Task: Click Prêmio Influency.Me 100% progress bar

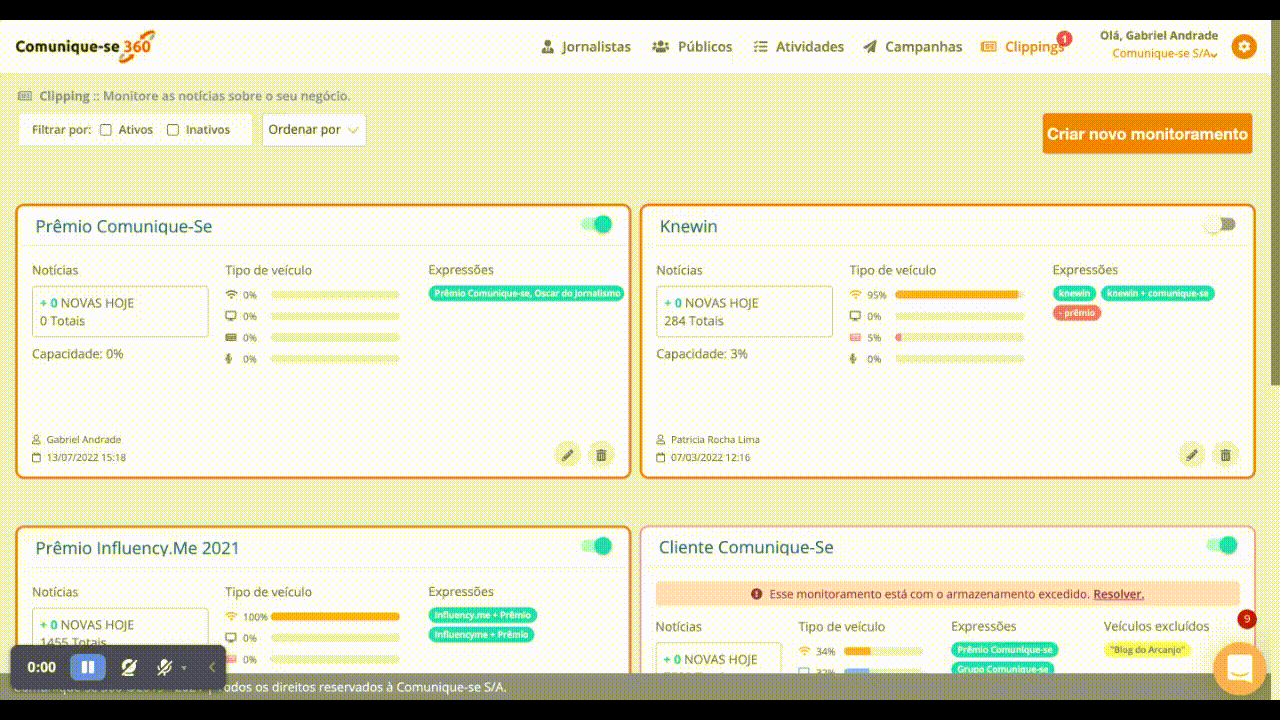Action: pyautogui.click(x=335, y=617)
